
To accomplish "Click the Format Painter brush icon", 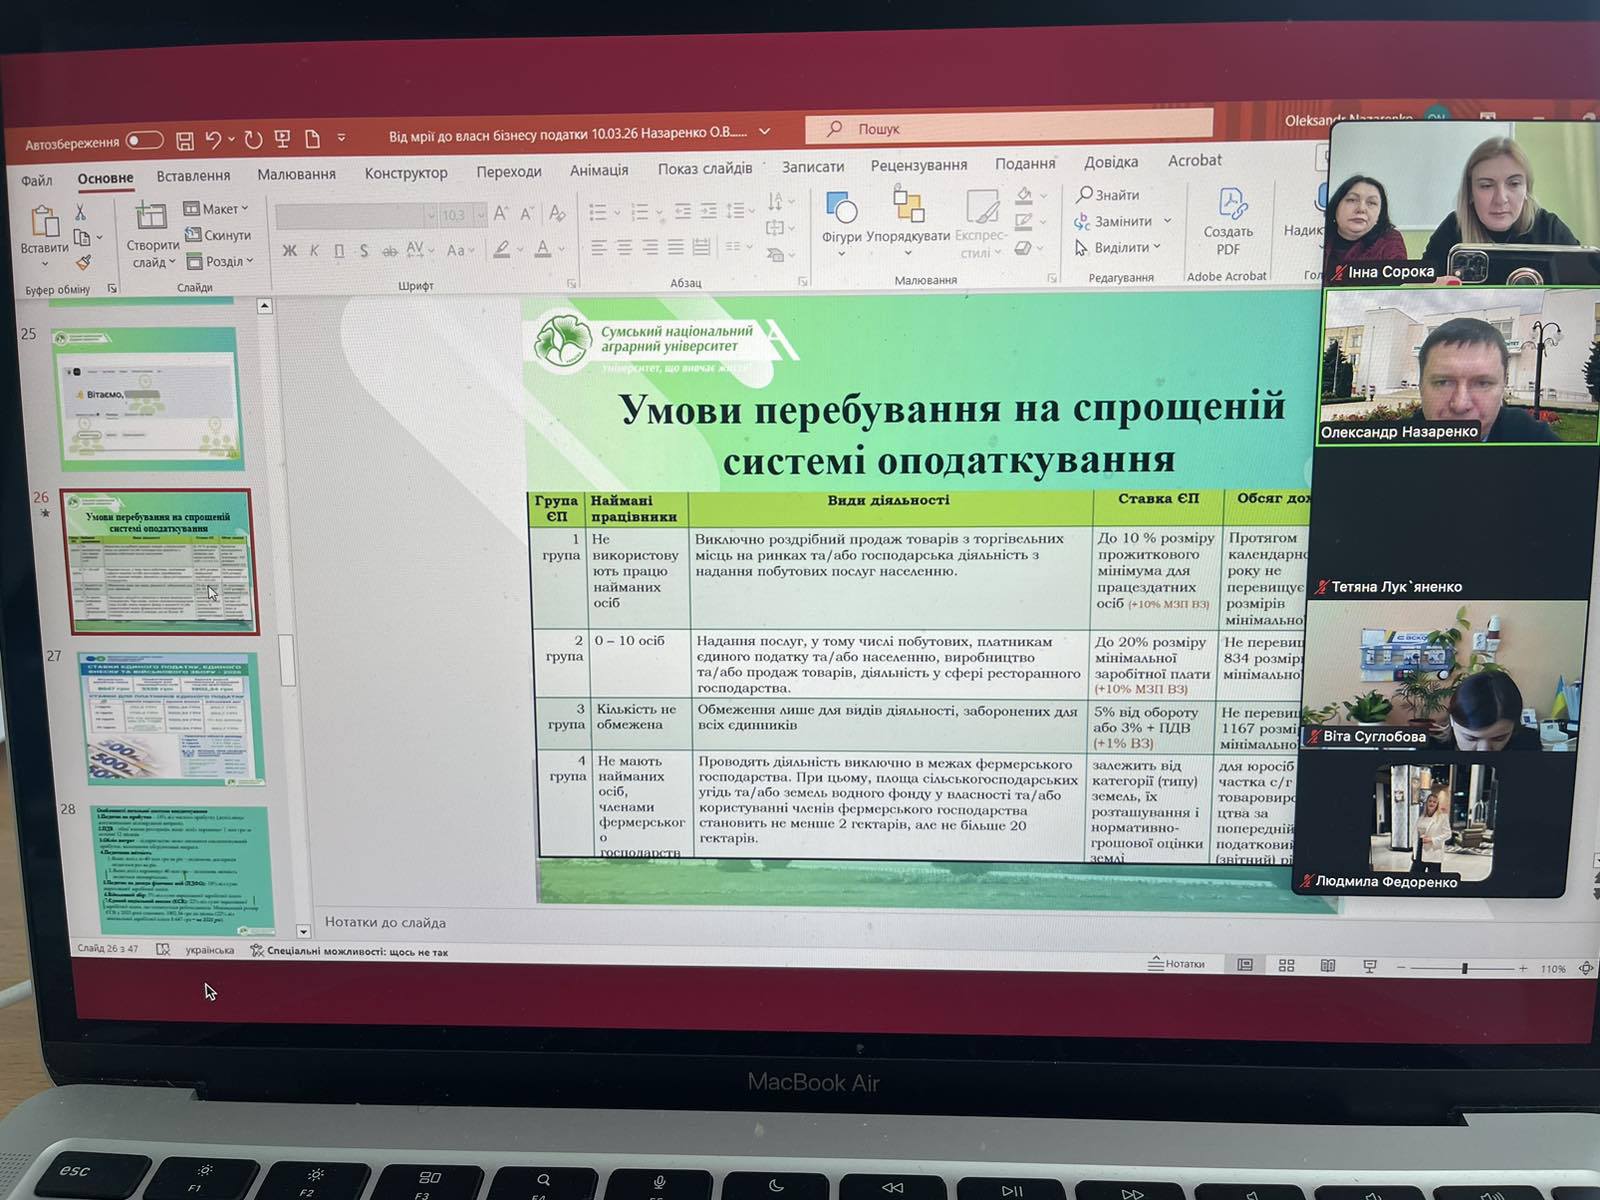I will 83,263.
